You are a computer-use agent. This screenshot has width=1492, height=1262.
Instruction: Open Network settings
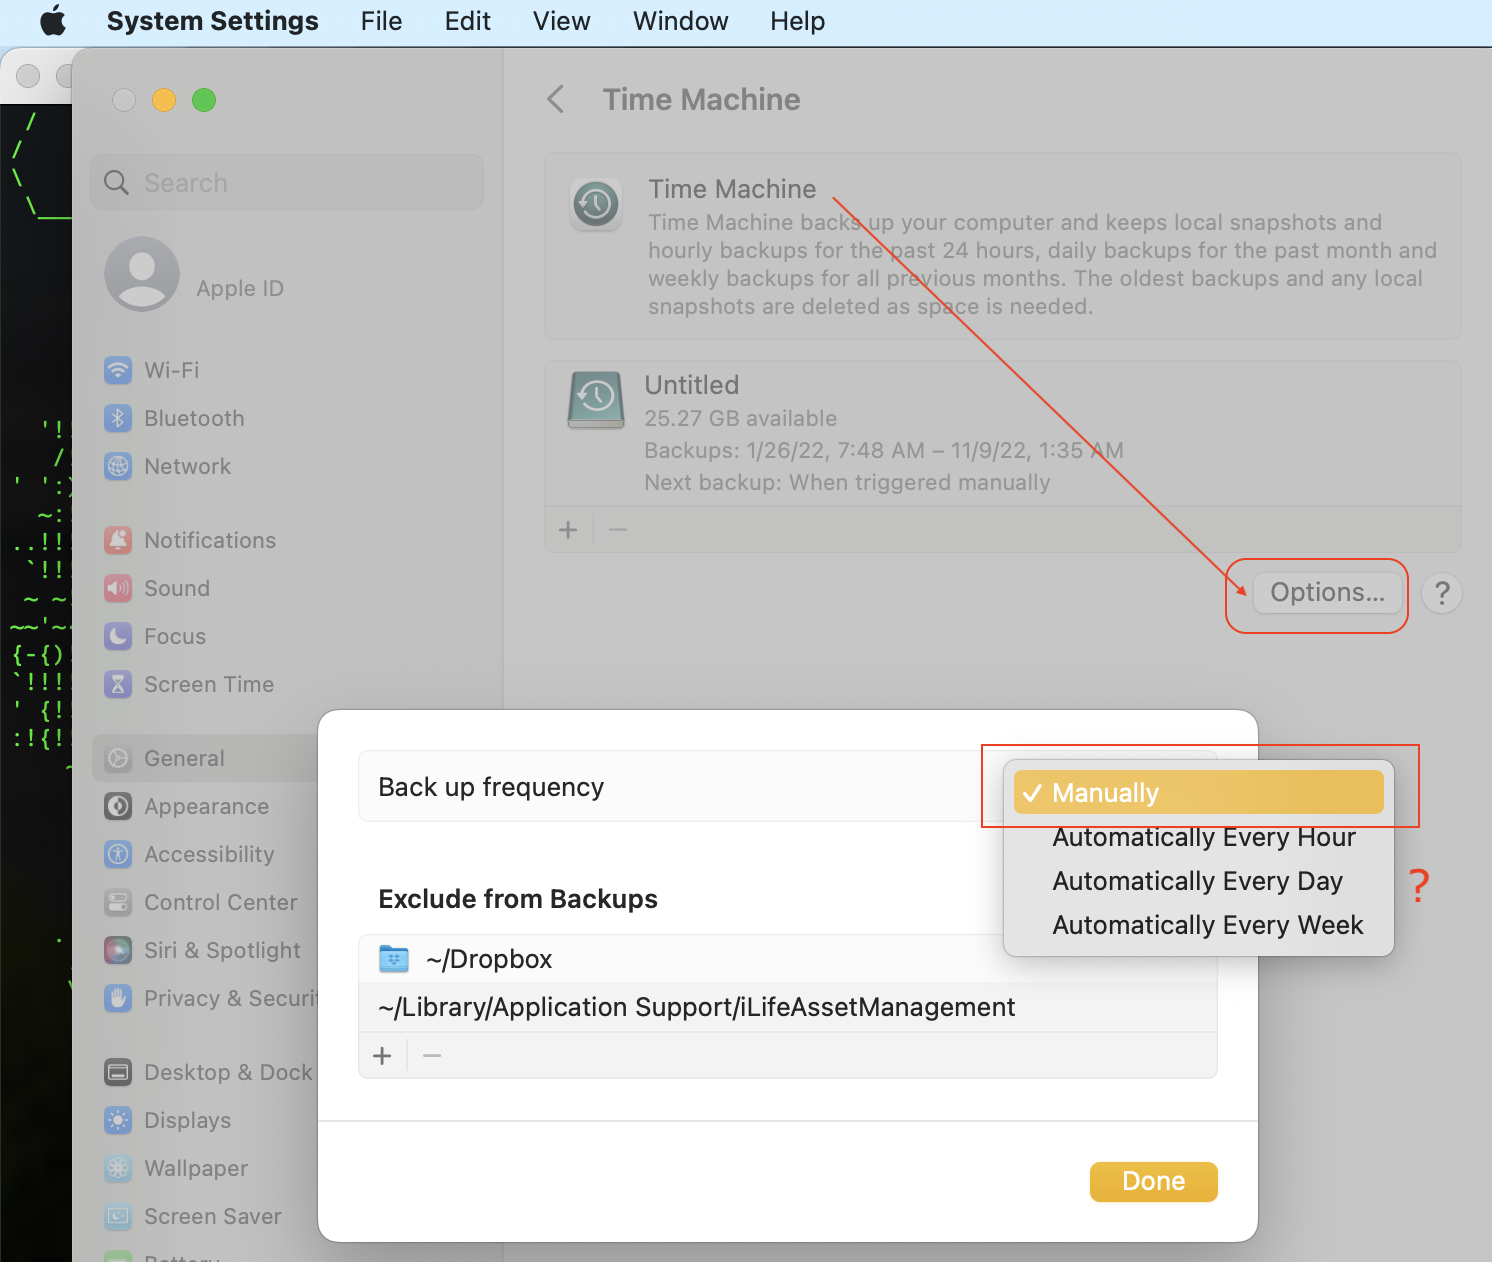(x=186, y=466)
